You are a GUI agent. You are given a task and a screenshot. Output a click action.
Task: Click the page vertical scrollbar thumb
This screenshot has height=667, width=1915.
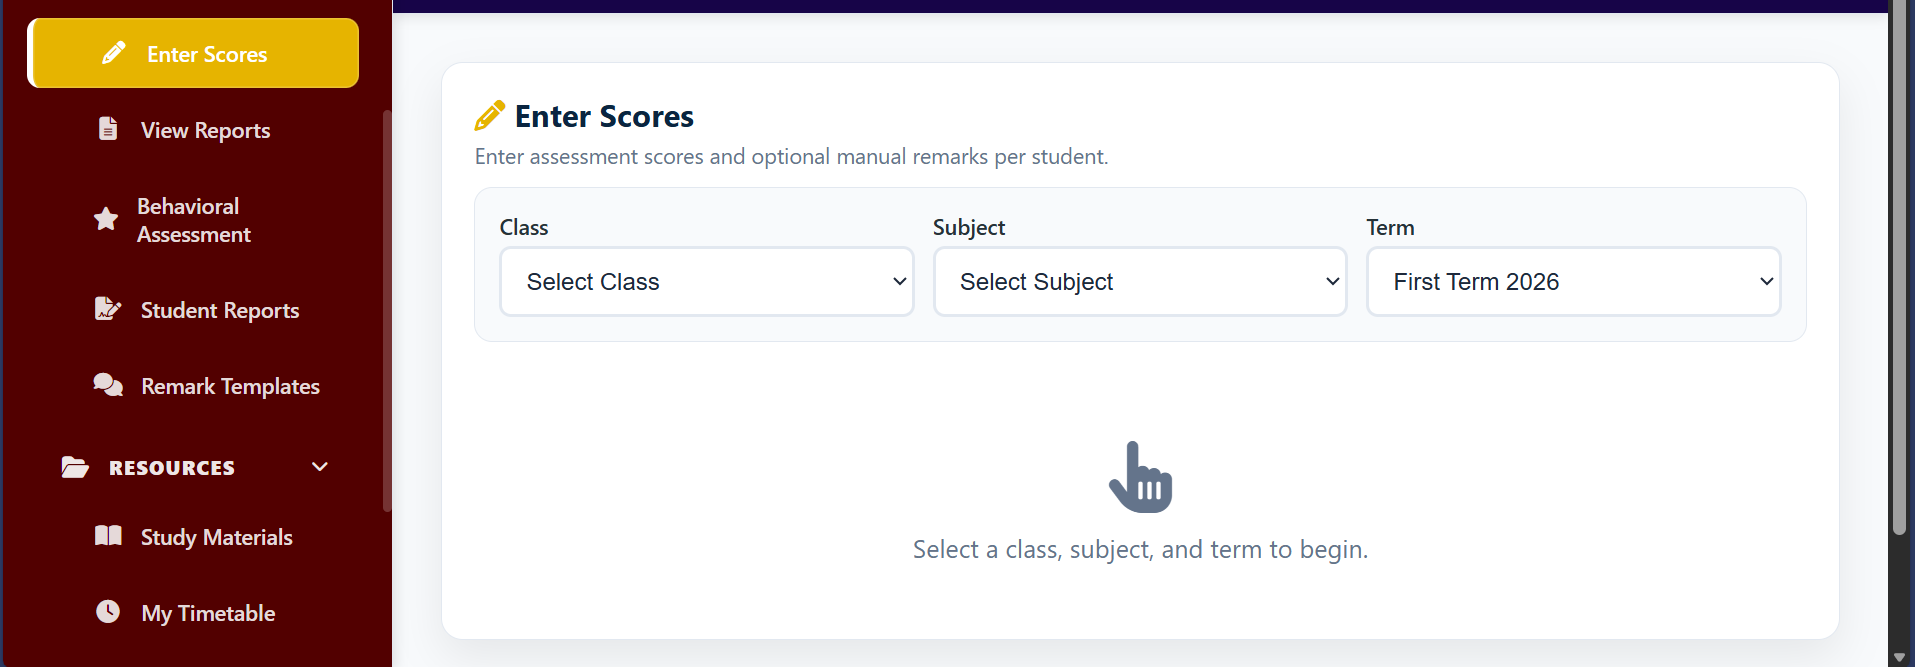click(1900, 270)
